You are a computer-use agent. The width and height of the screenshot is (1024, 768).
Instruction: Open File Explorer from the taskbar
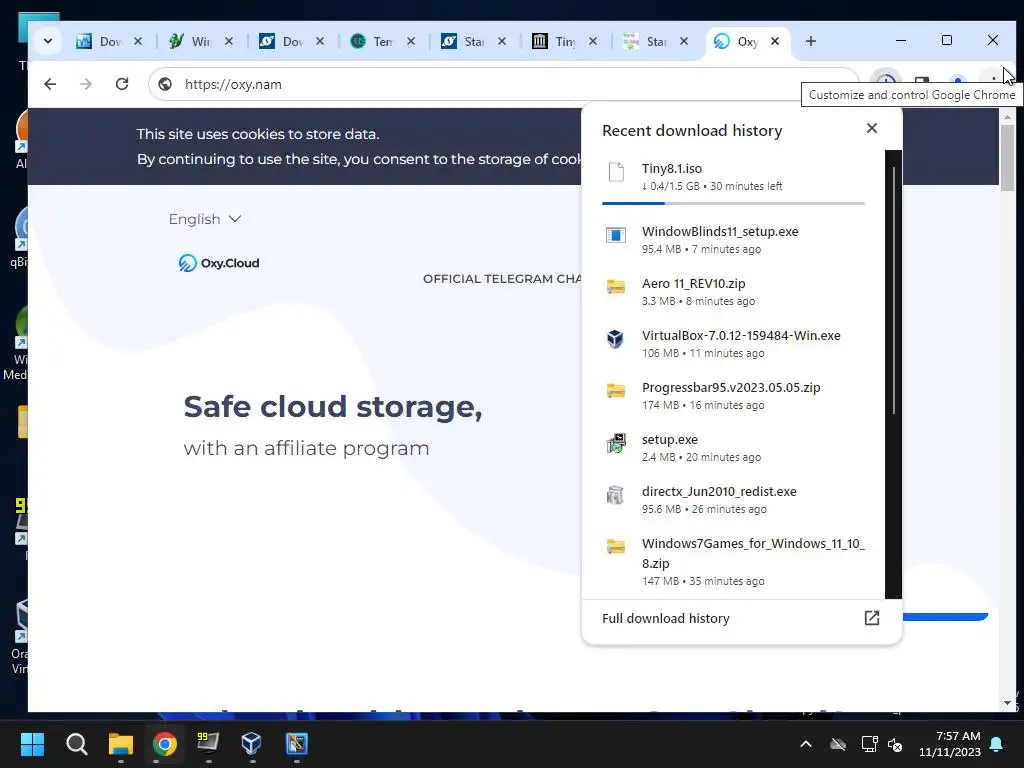click(x=121, y=744)
